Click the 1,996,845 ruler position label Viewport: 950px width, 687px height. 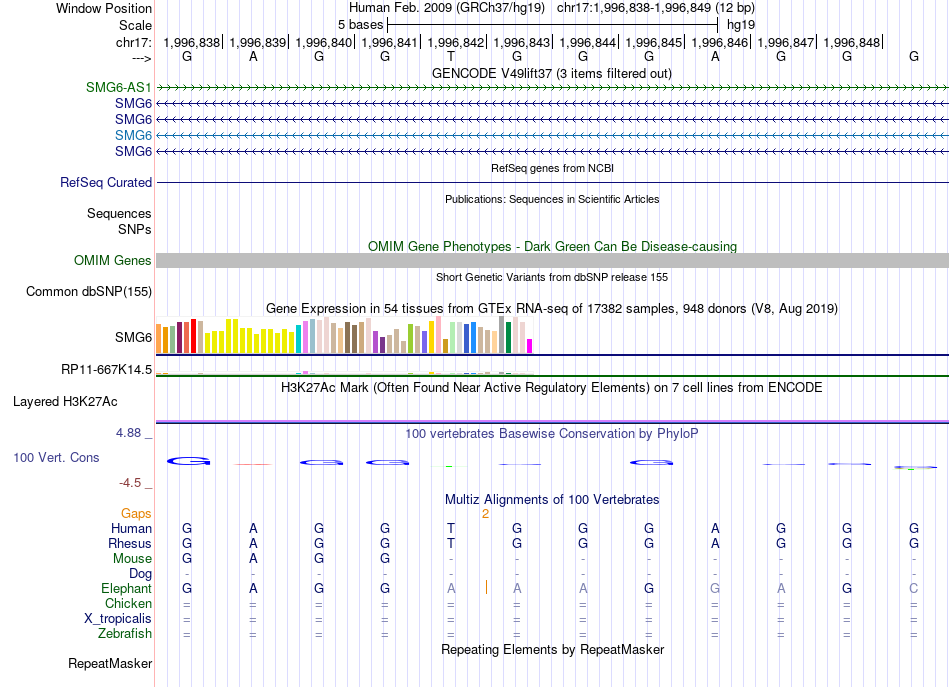(x=654, y=42)
